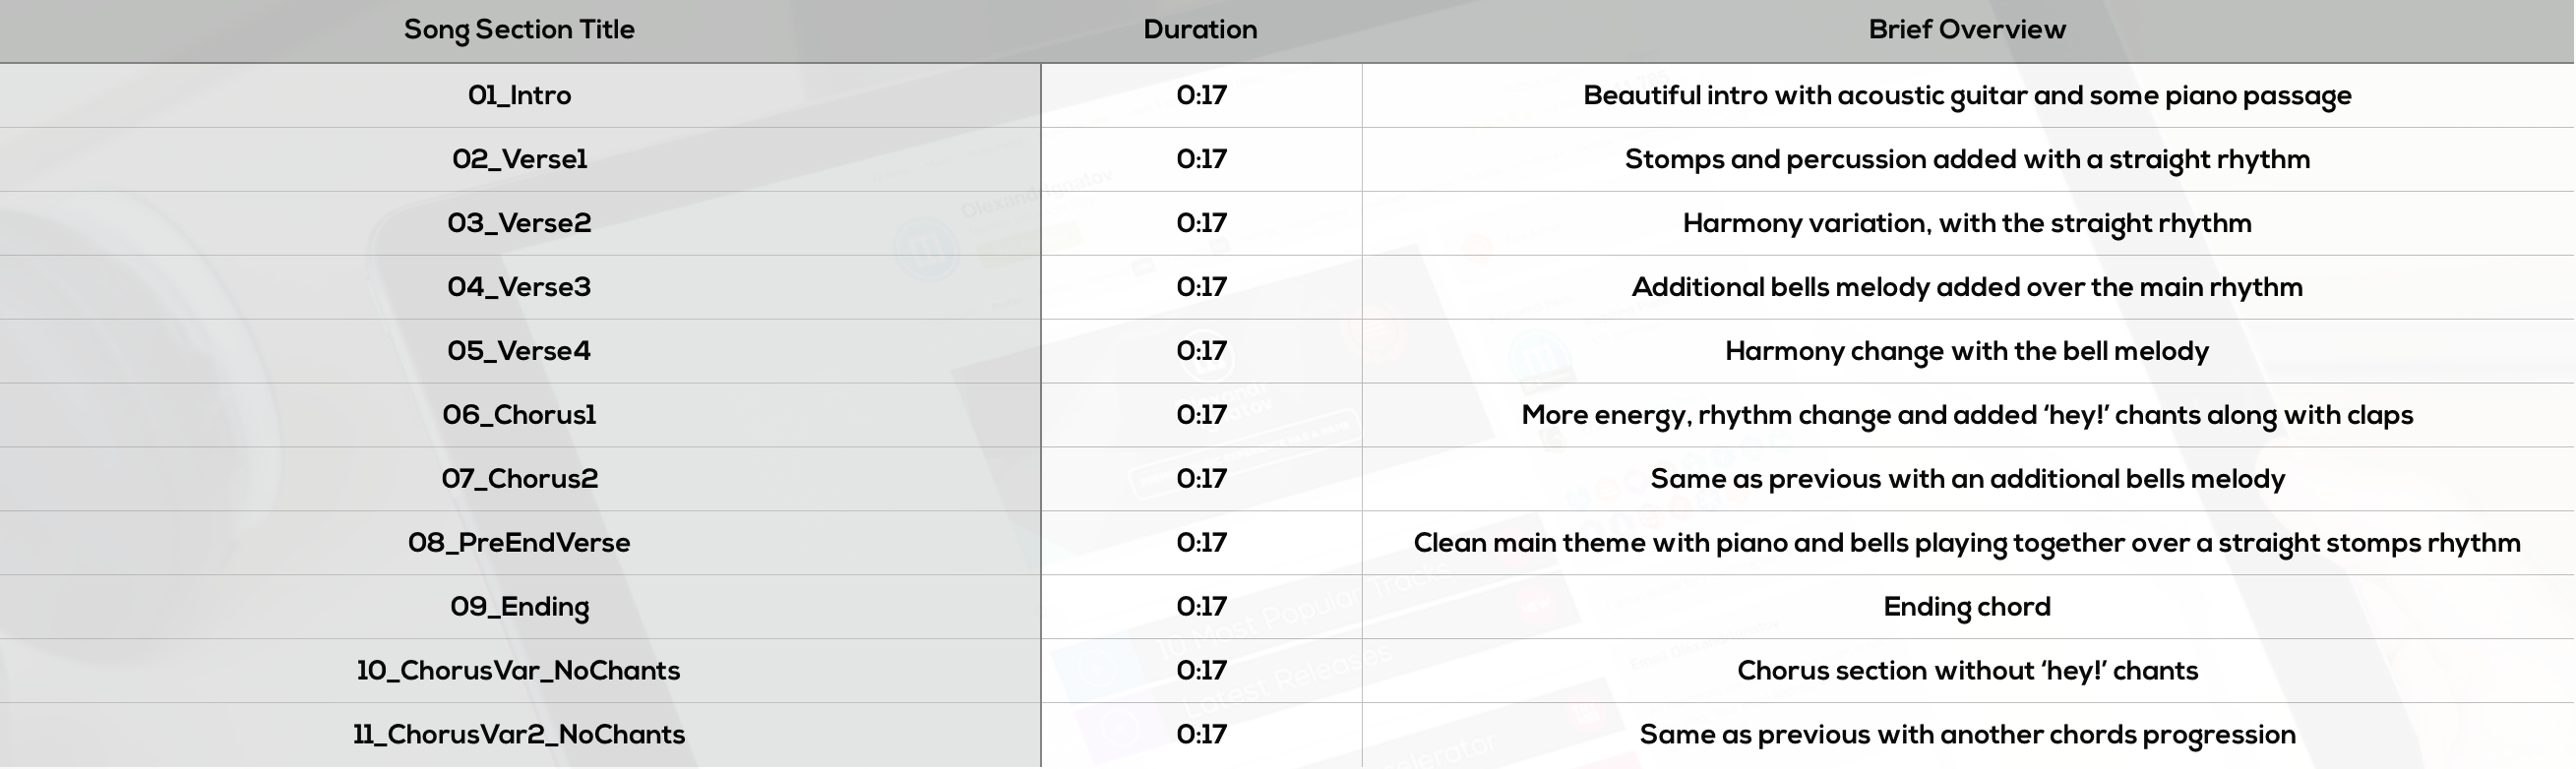Image resolution: width=2576 pixels, height=769 pixels.
Task: Select the 01_Intro section row
Action: tap(1288, 95)
